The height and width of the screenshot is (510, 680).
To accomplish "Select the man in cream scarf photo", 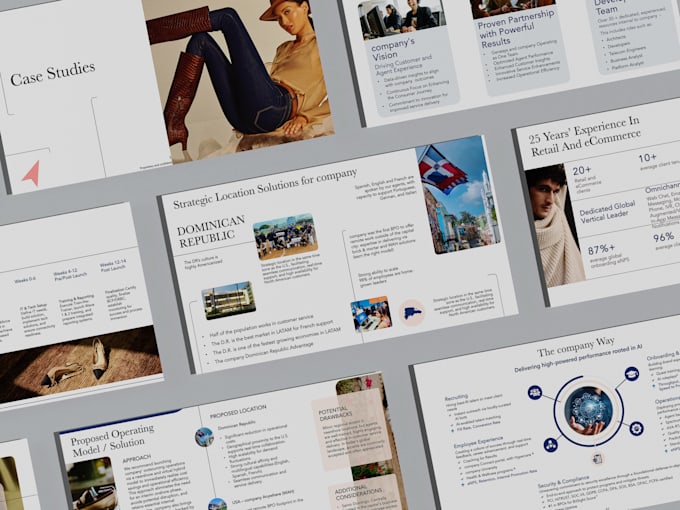I will (x=553, y=226).
